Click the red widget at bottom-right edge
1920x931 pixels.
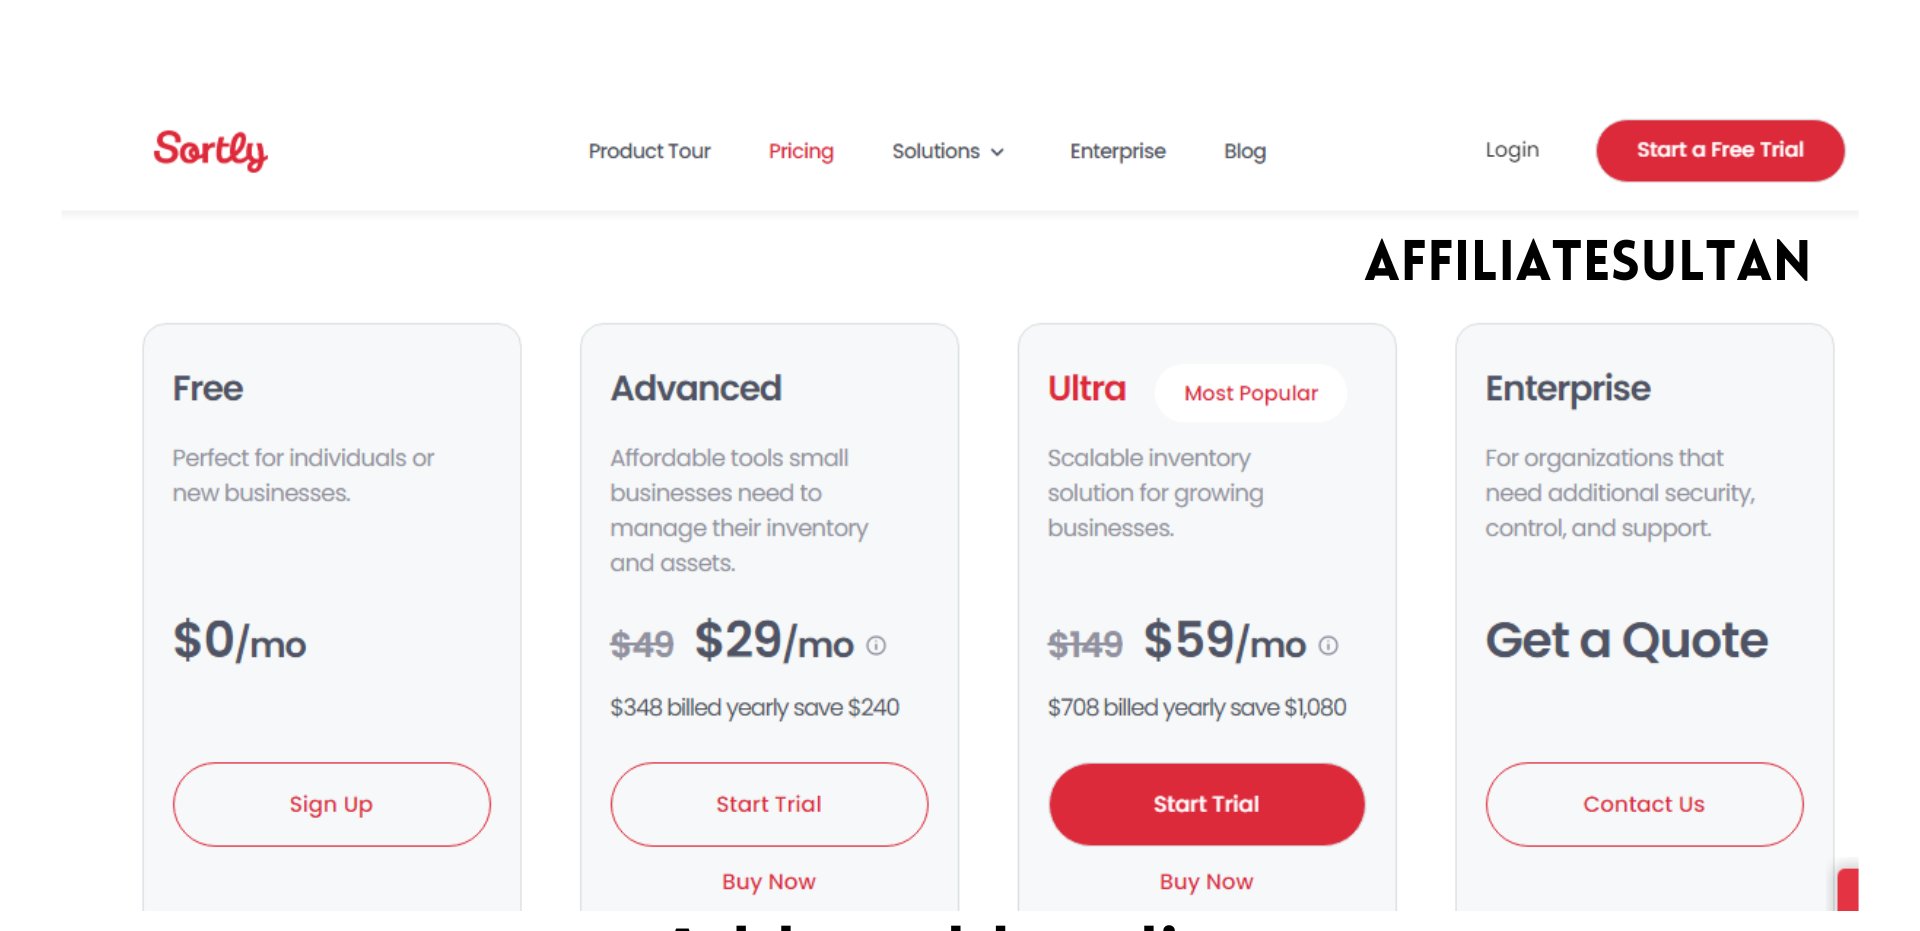(x=1848, y=890)
